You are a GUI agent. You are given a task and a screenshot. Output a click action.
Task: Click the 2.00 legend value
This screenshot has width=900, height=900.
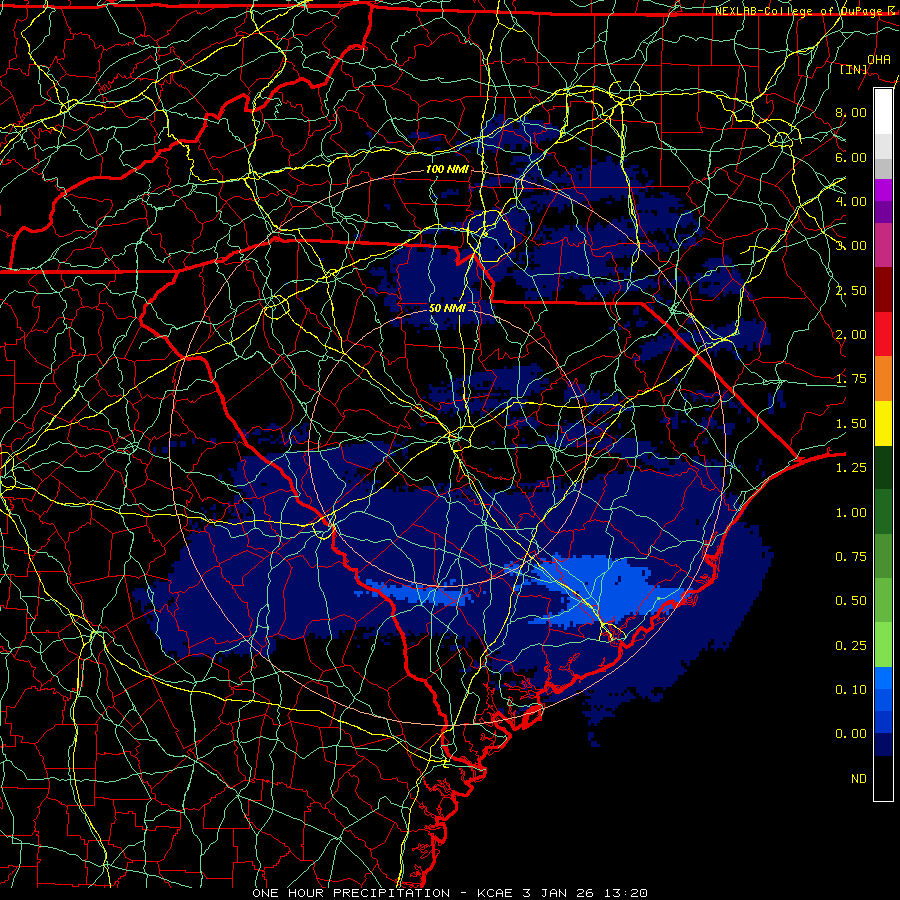(851, 335)
